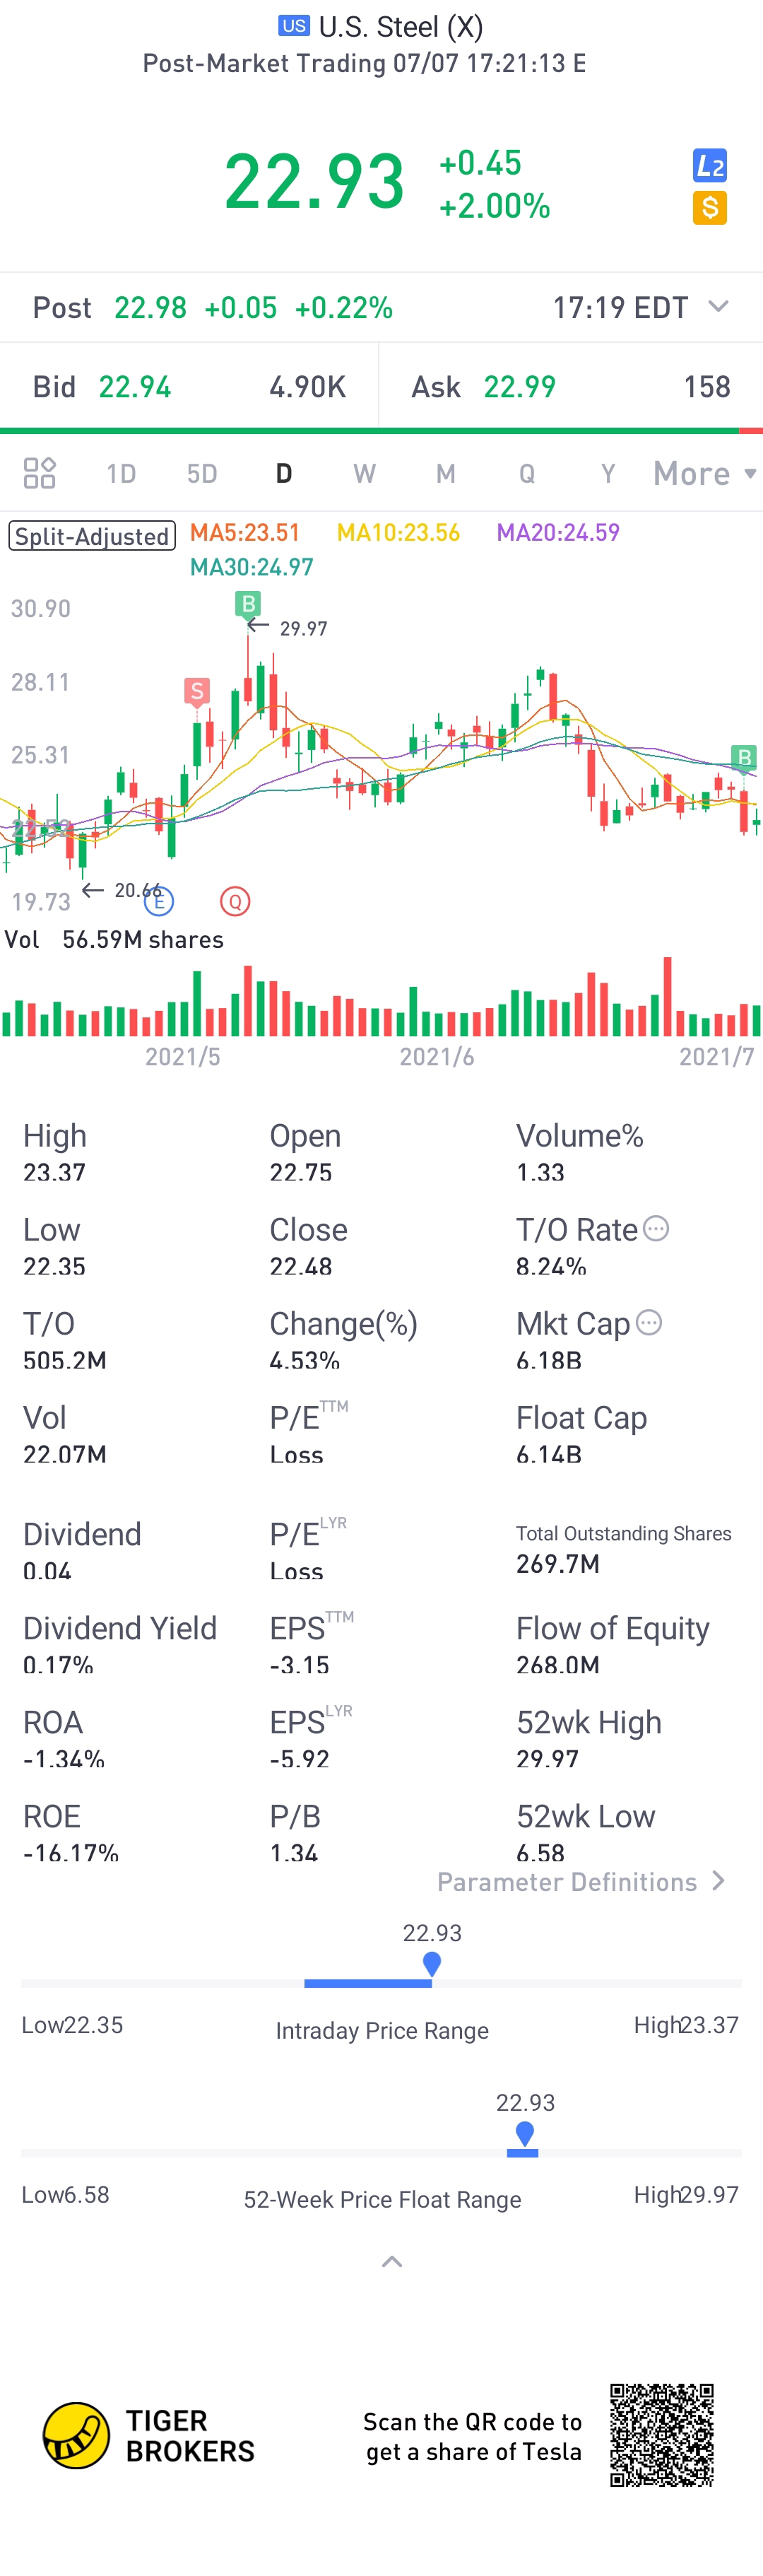Switch chart to W weekly interval
The image size is (763, 2576).
click(x=364, y=473)
